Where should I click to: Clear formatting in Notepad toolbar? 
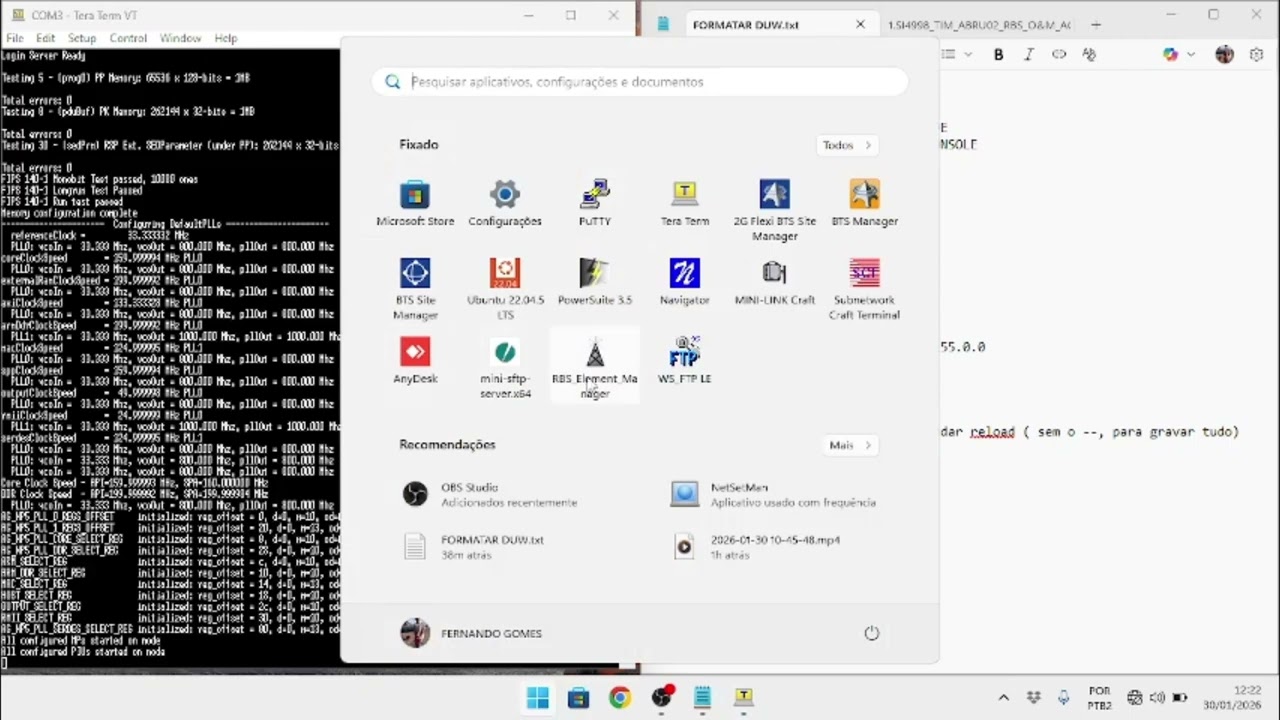pos(1089,55)
